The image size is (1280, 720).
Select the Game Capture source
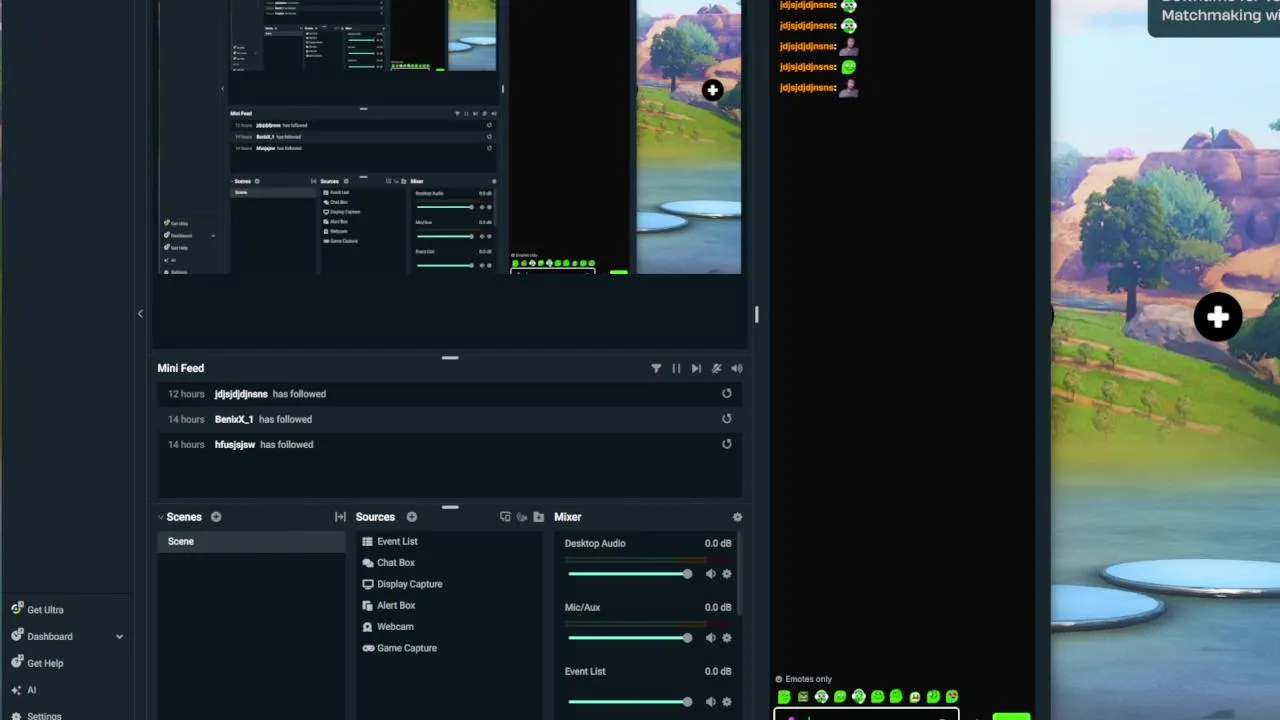[399, 648]
